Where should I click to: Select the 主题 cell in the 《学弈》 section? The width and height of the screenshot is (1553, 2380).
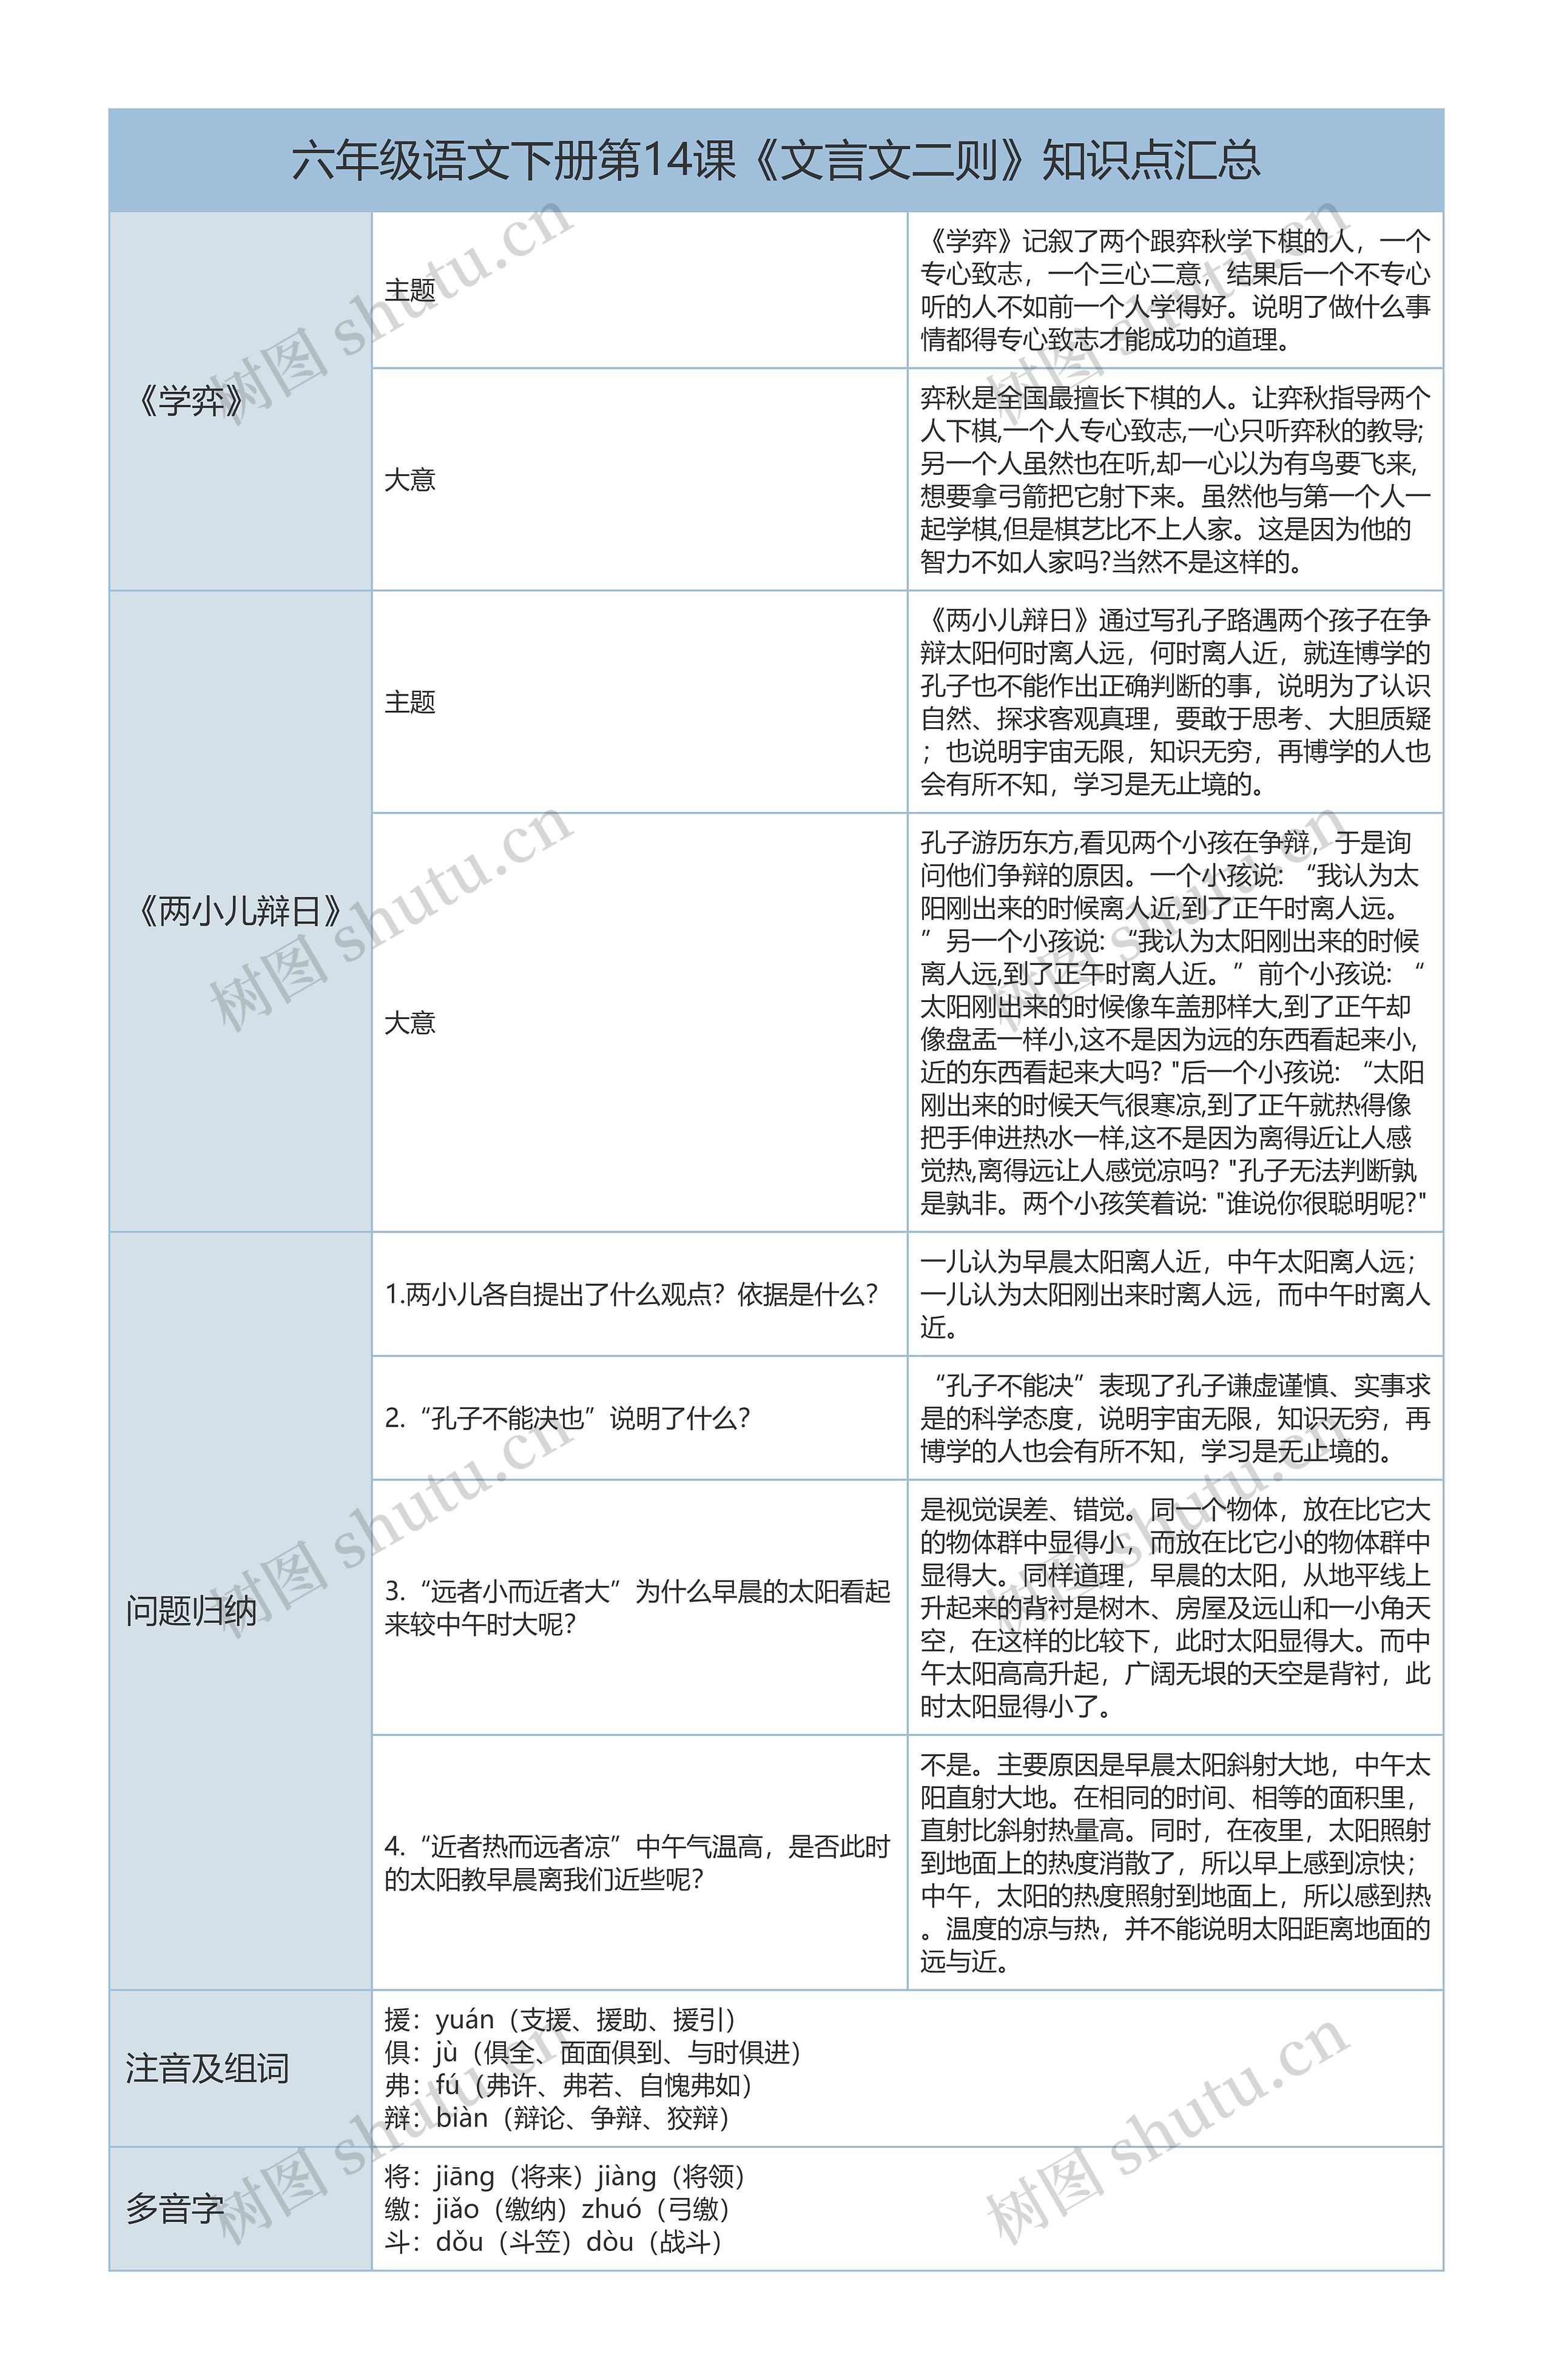pyautogui.click(x=640, y=290)
